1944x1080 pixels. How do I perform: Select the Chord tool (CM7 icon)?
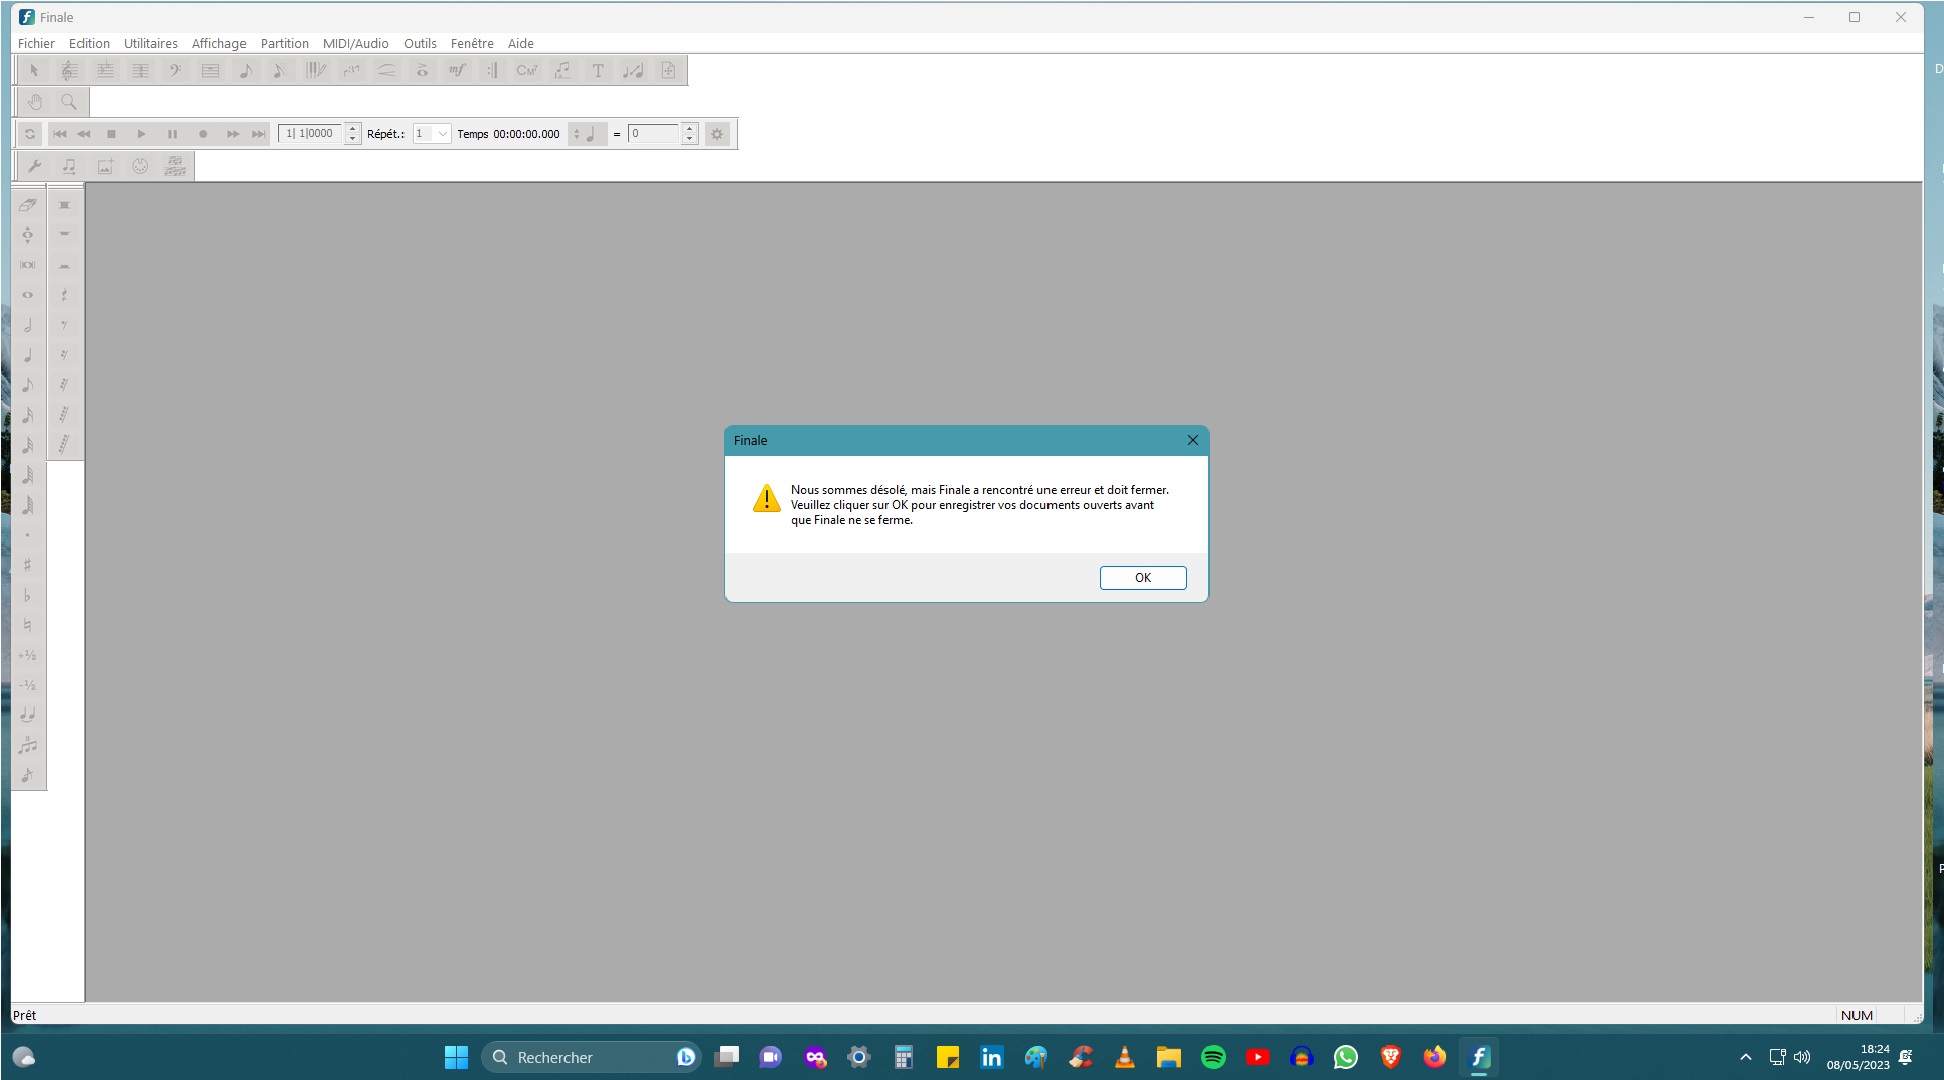(x=526, y=71)
